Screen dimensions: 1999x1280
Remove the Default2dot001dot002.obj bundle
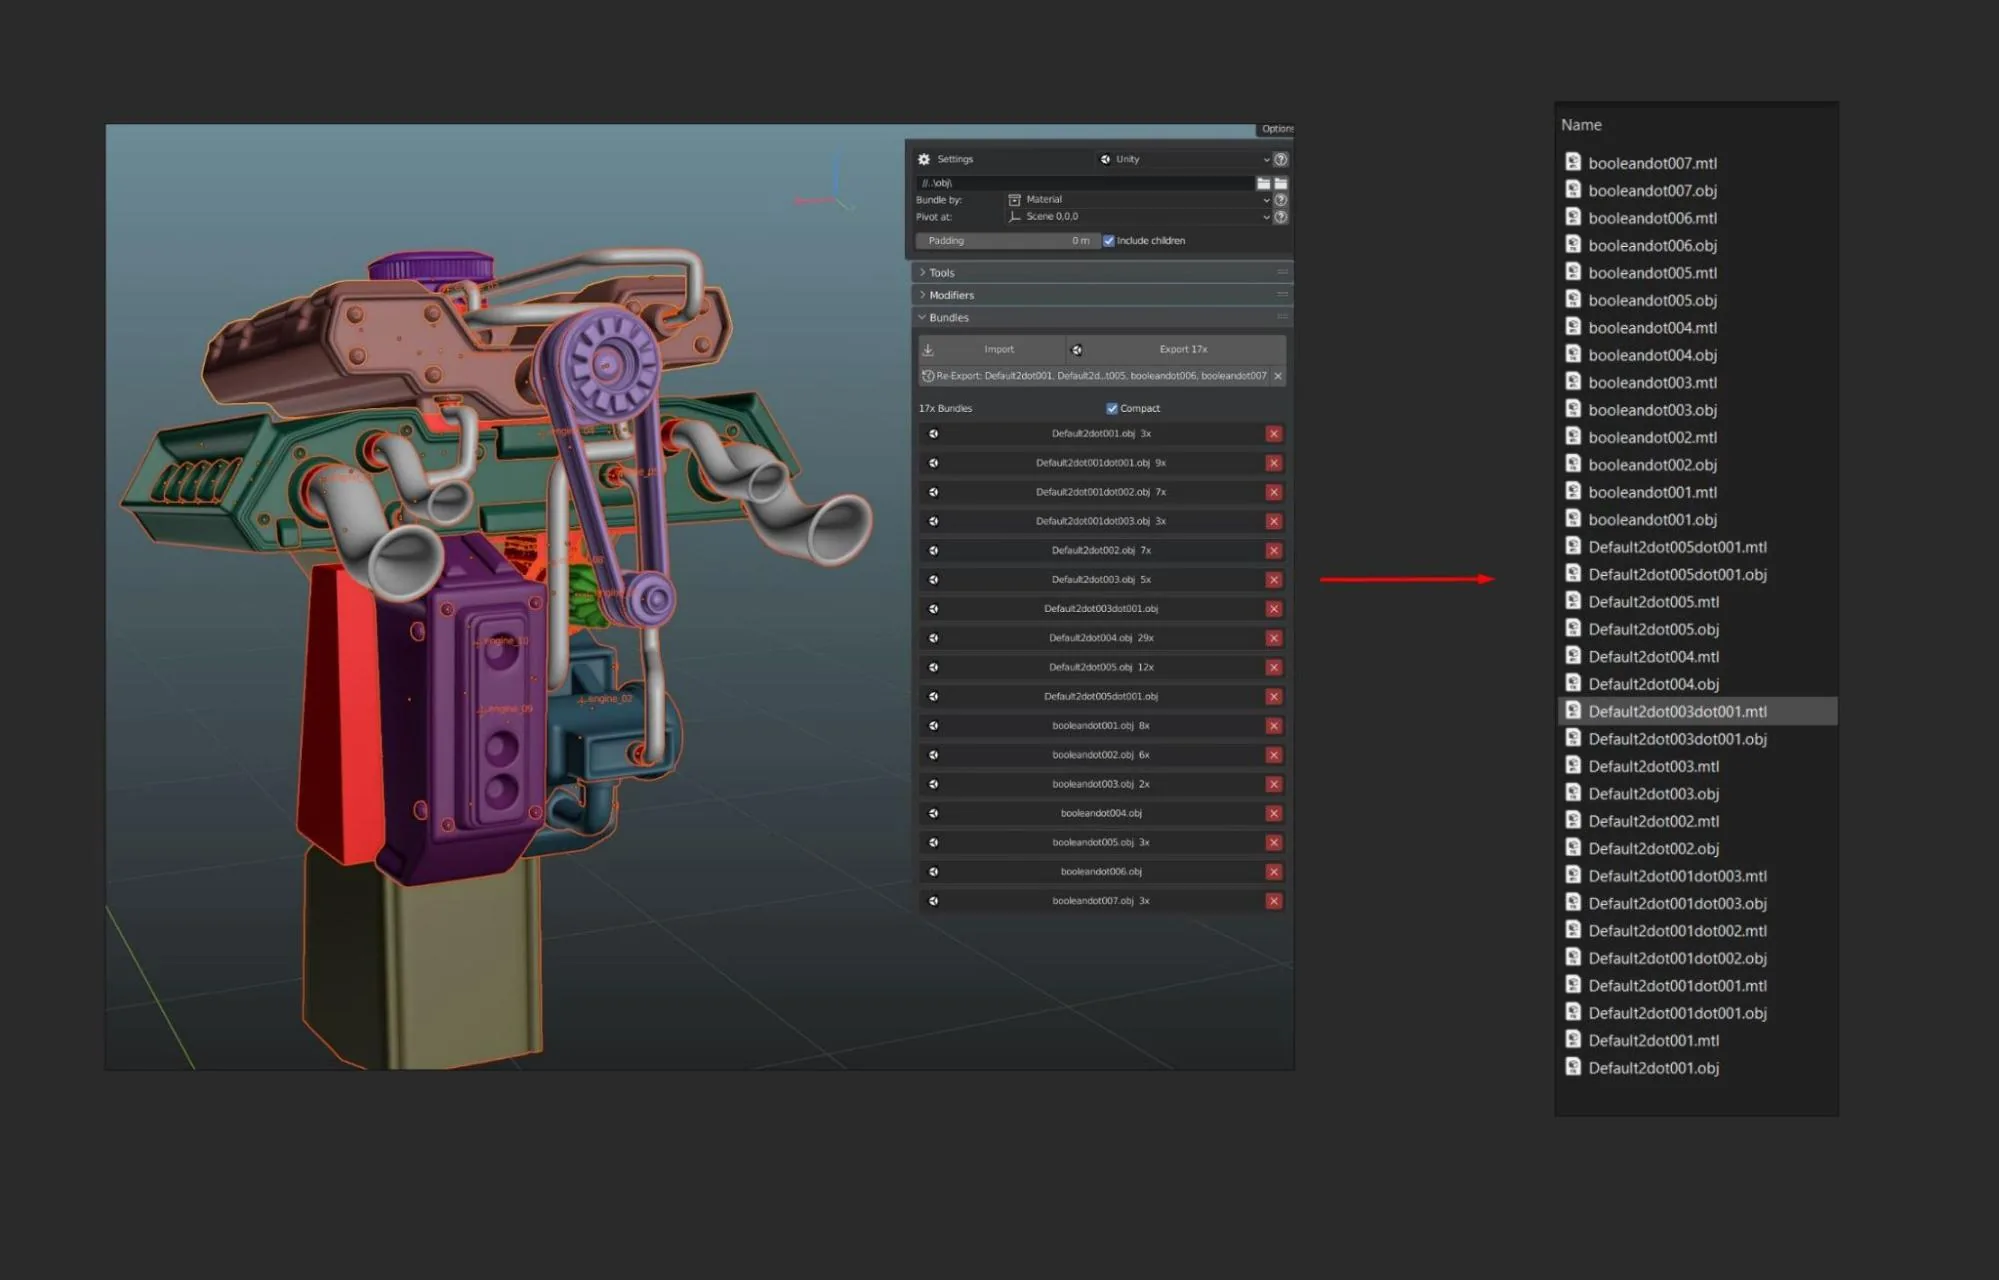1274,492
